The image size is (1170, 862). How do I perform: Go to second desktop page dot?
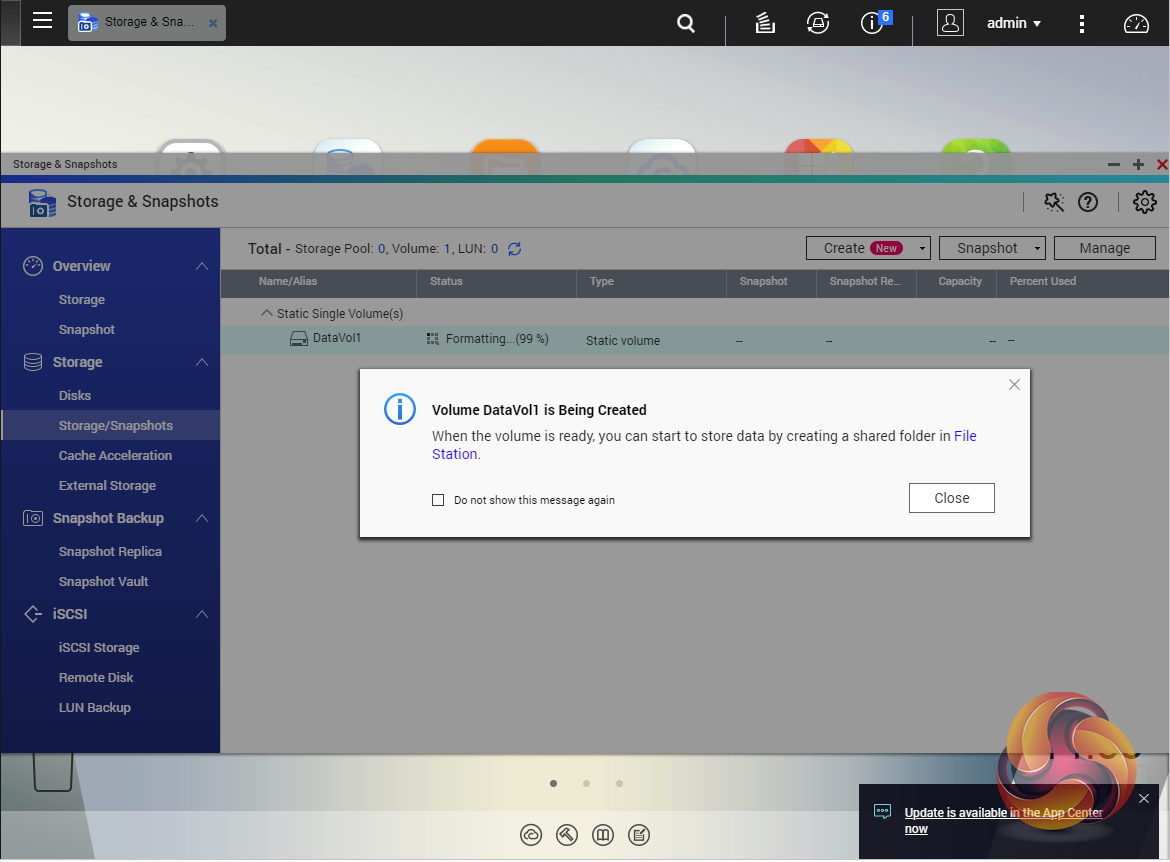click(x=586, y=784)
